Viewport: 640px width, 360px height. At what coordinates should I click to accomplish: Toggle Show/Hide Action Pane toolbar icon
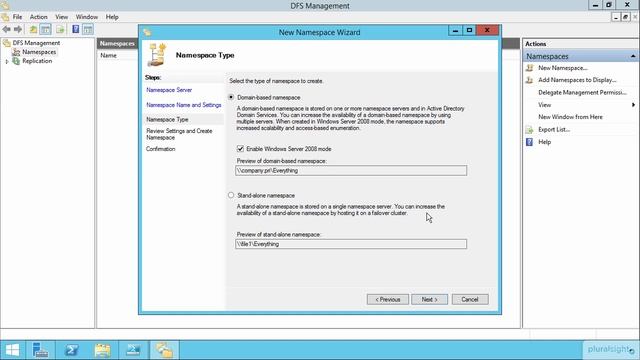88,29
